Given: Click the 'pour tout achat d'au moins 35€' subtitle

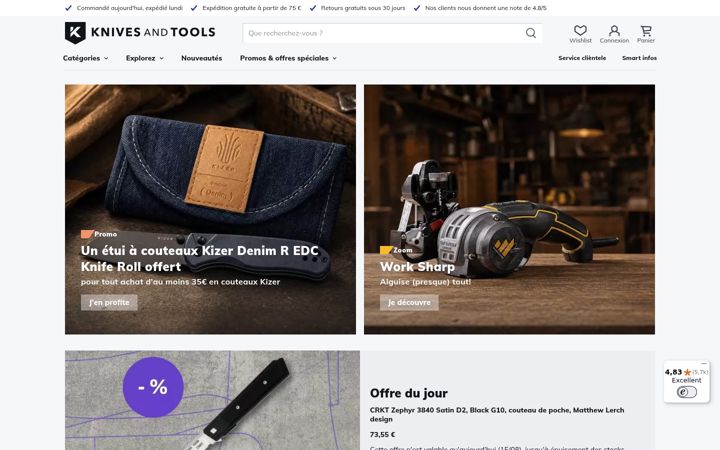Looking at the screenshot, I should (x=180, y=282).
